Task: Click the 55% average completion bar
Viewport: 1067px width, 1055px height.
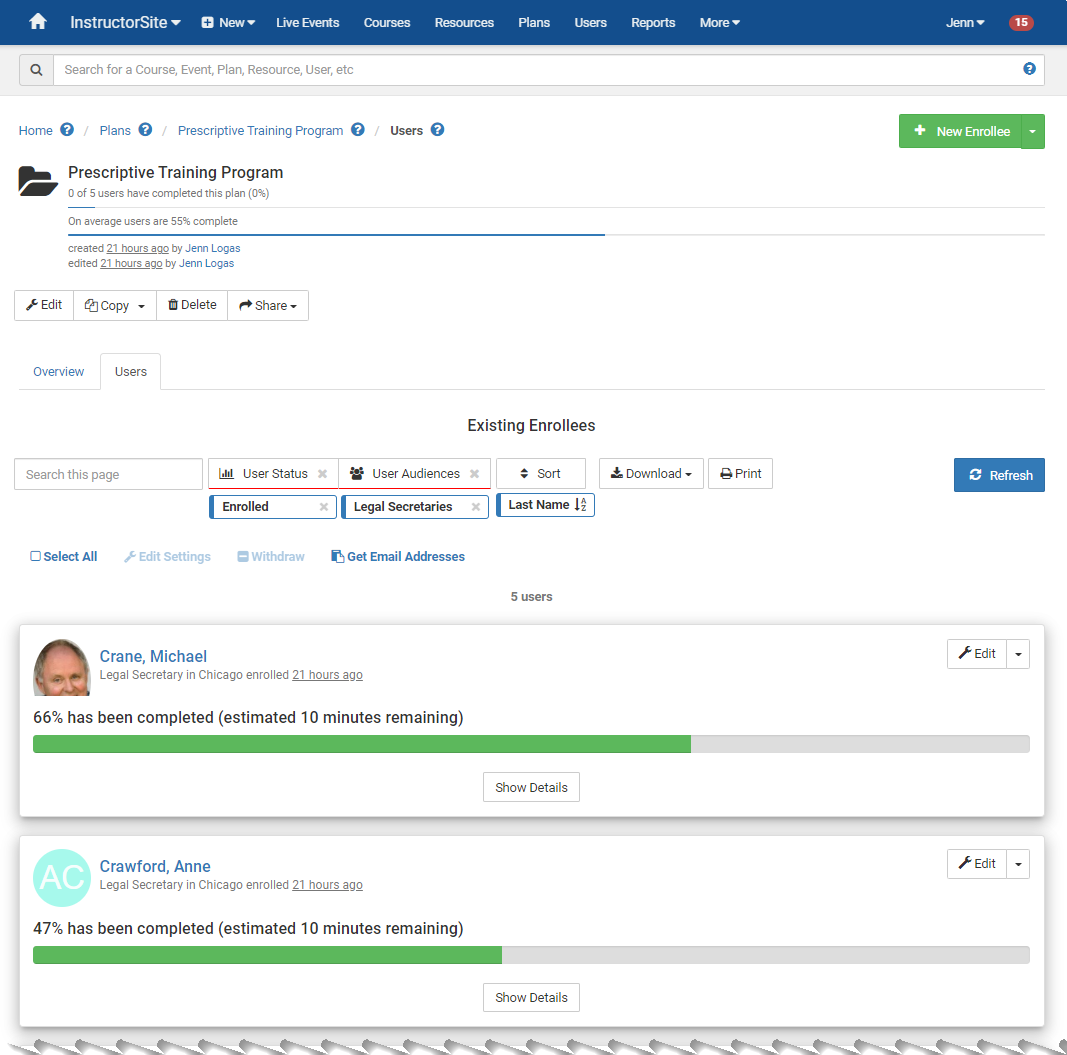Action: tap(556, 235)
